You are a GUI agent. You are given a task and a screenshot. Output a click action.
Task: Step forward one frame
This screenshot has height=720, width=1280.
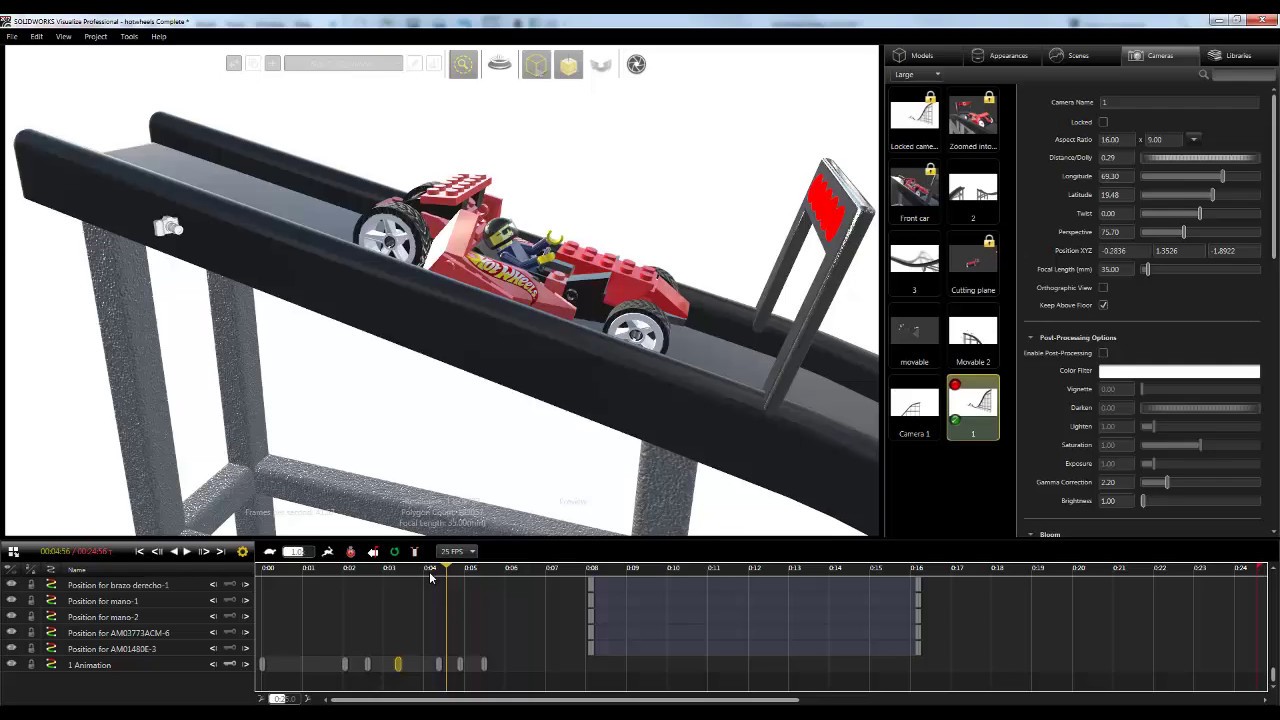tap(204, 551)
